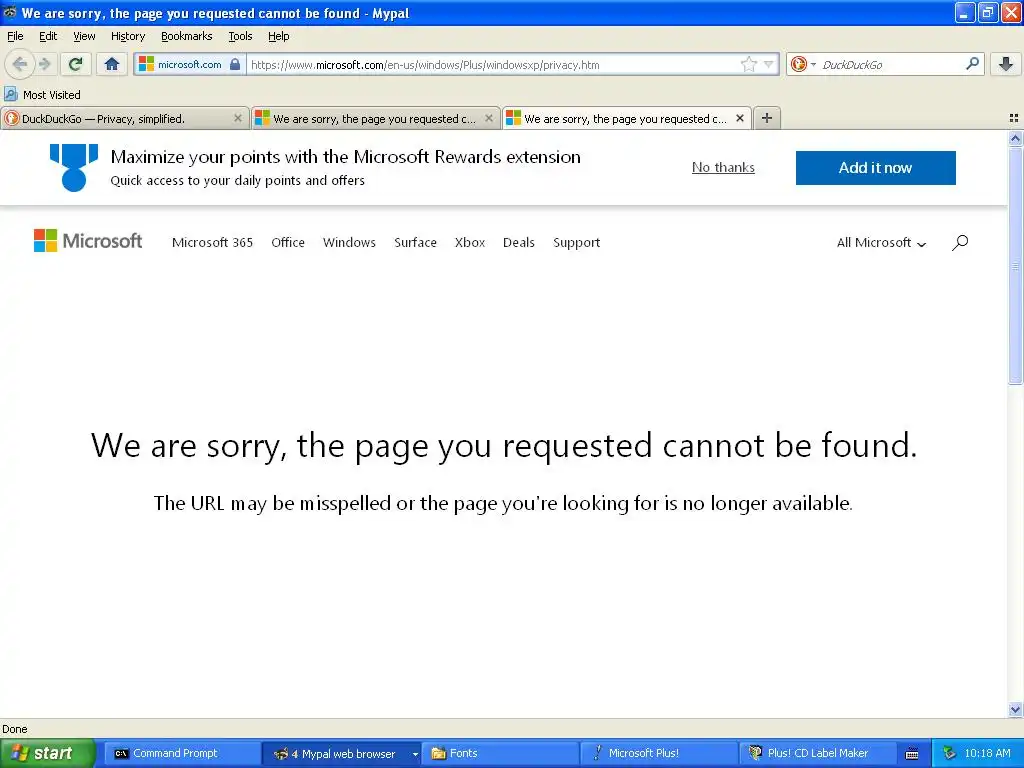Screen dimensions: 1024x768
Task: Open the Edit menu
Action: (x=48, y=37)
